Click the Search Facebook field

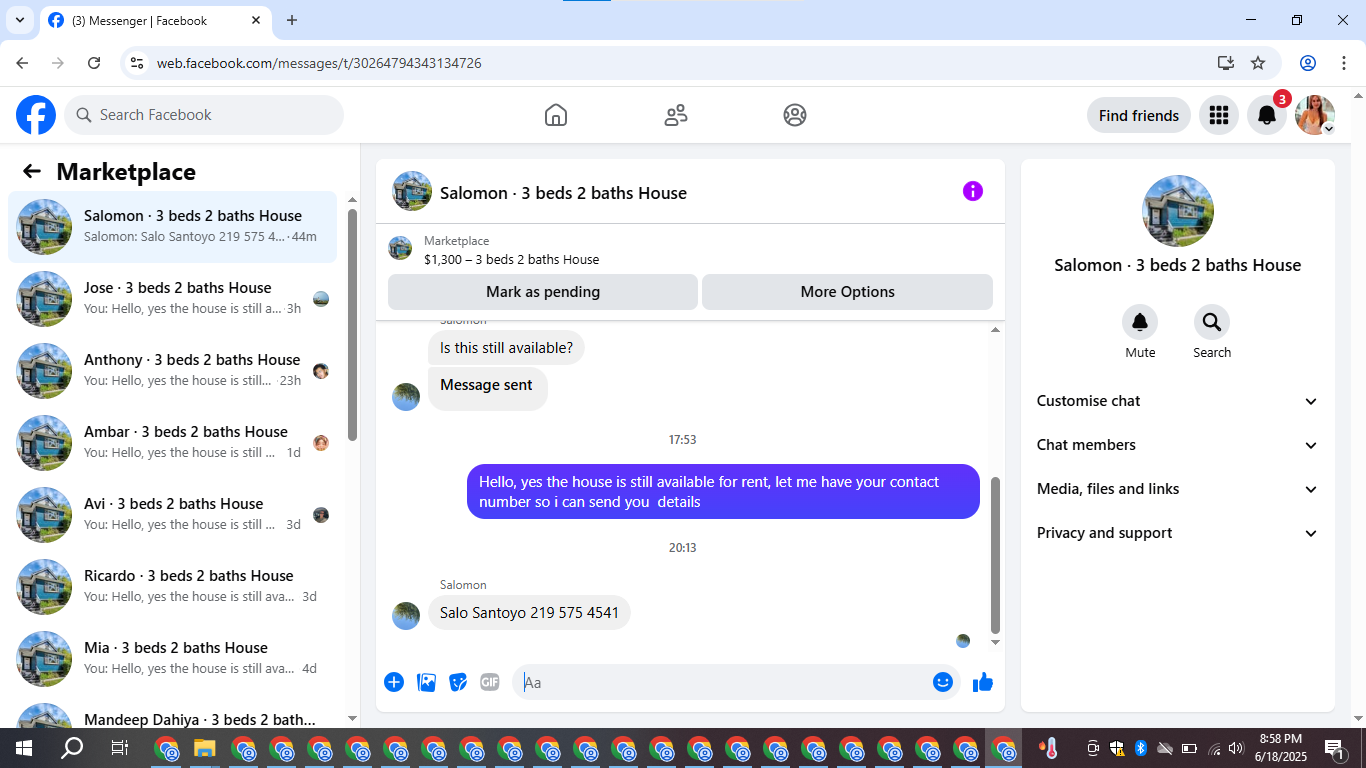coord(204,115)
